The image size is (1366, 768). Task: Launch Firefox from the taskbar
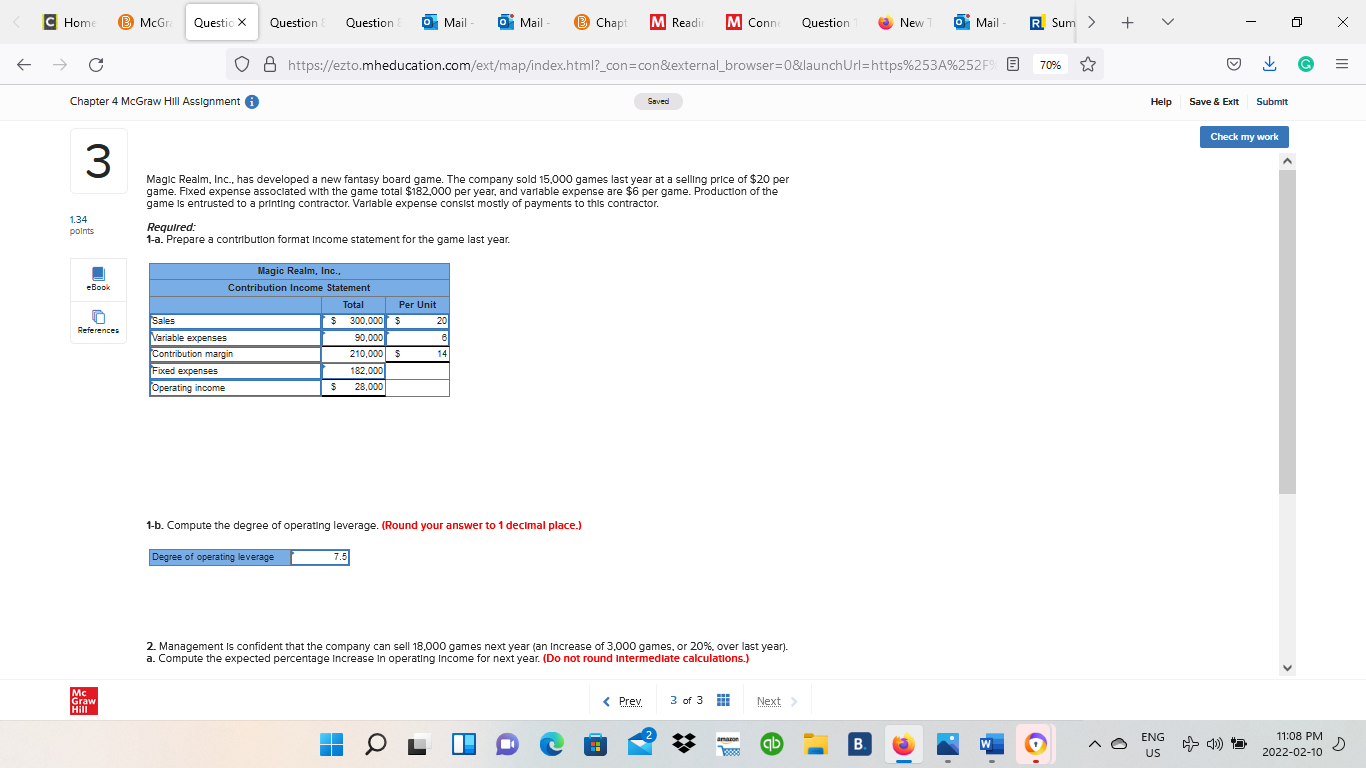pos(903,744)
